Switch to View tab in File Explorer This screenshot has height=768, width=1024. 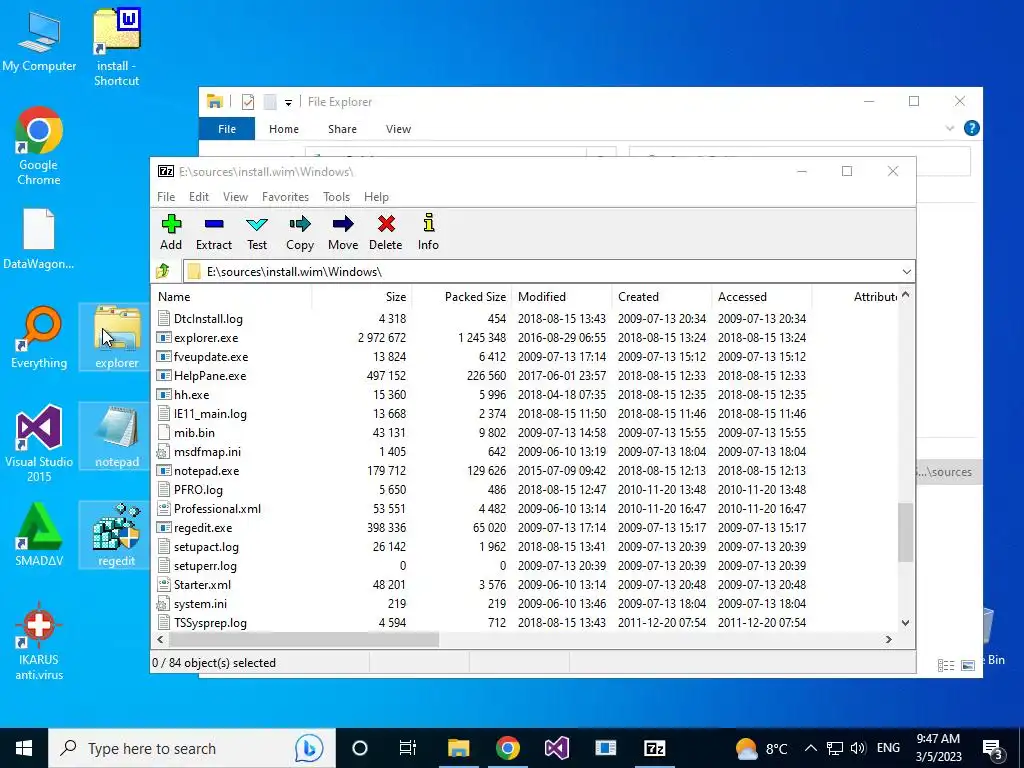[398, 129]
